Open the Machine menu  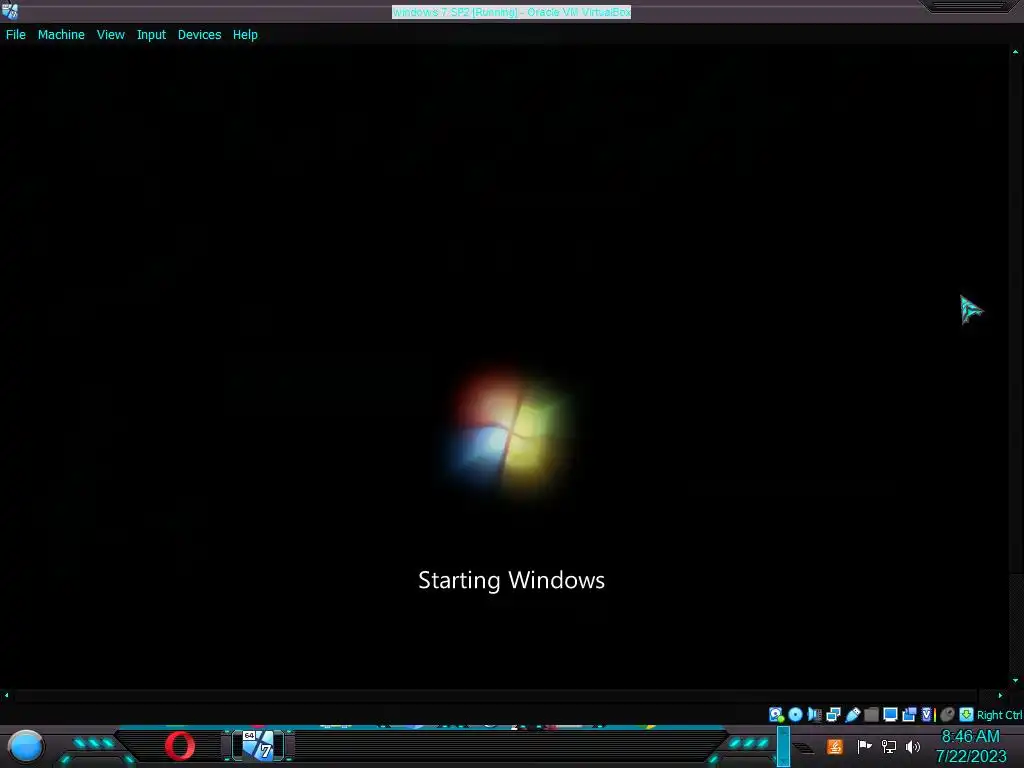(61, 35)
